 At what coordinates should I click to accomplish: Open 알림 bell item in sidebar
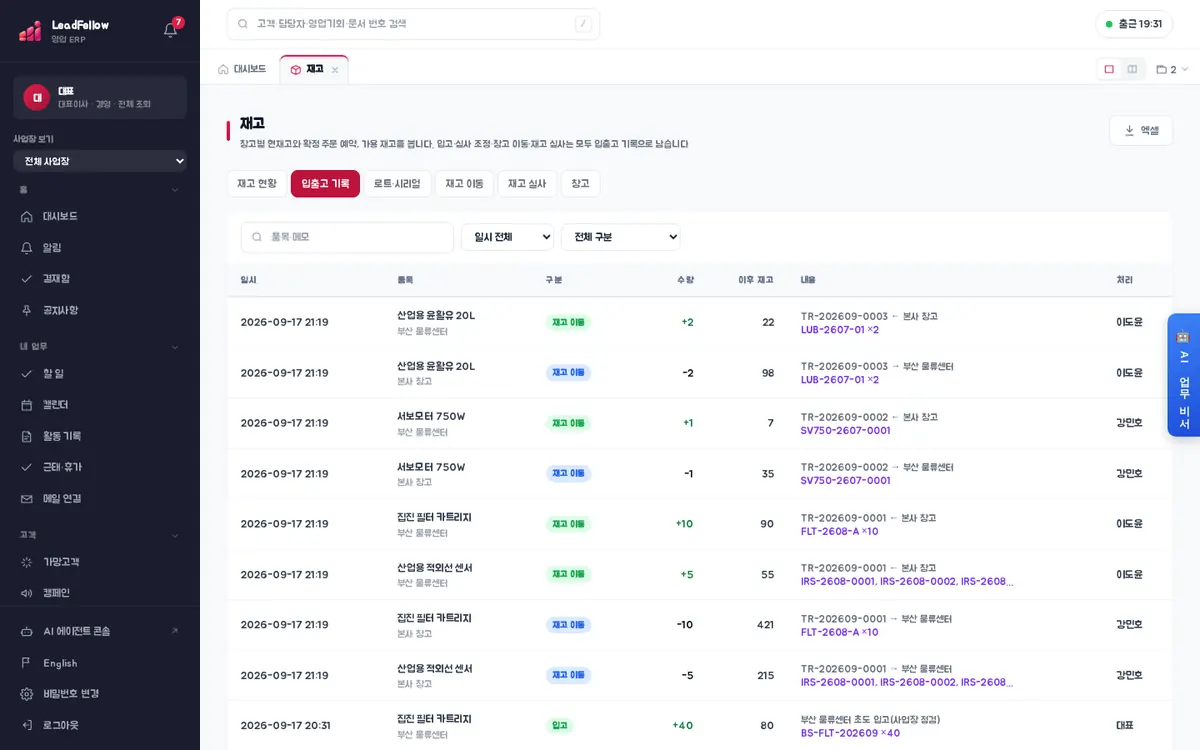click(x=100, y=247)
